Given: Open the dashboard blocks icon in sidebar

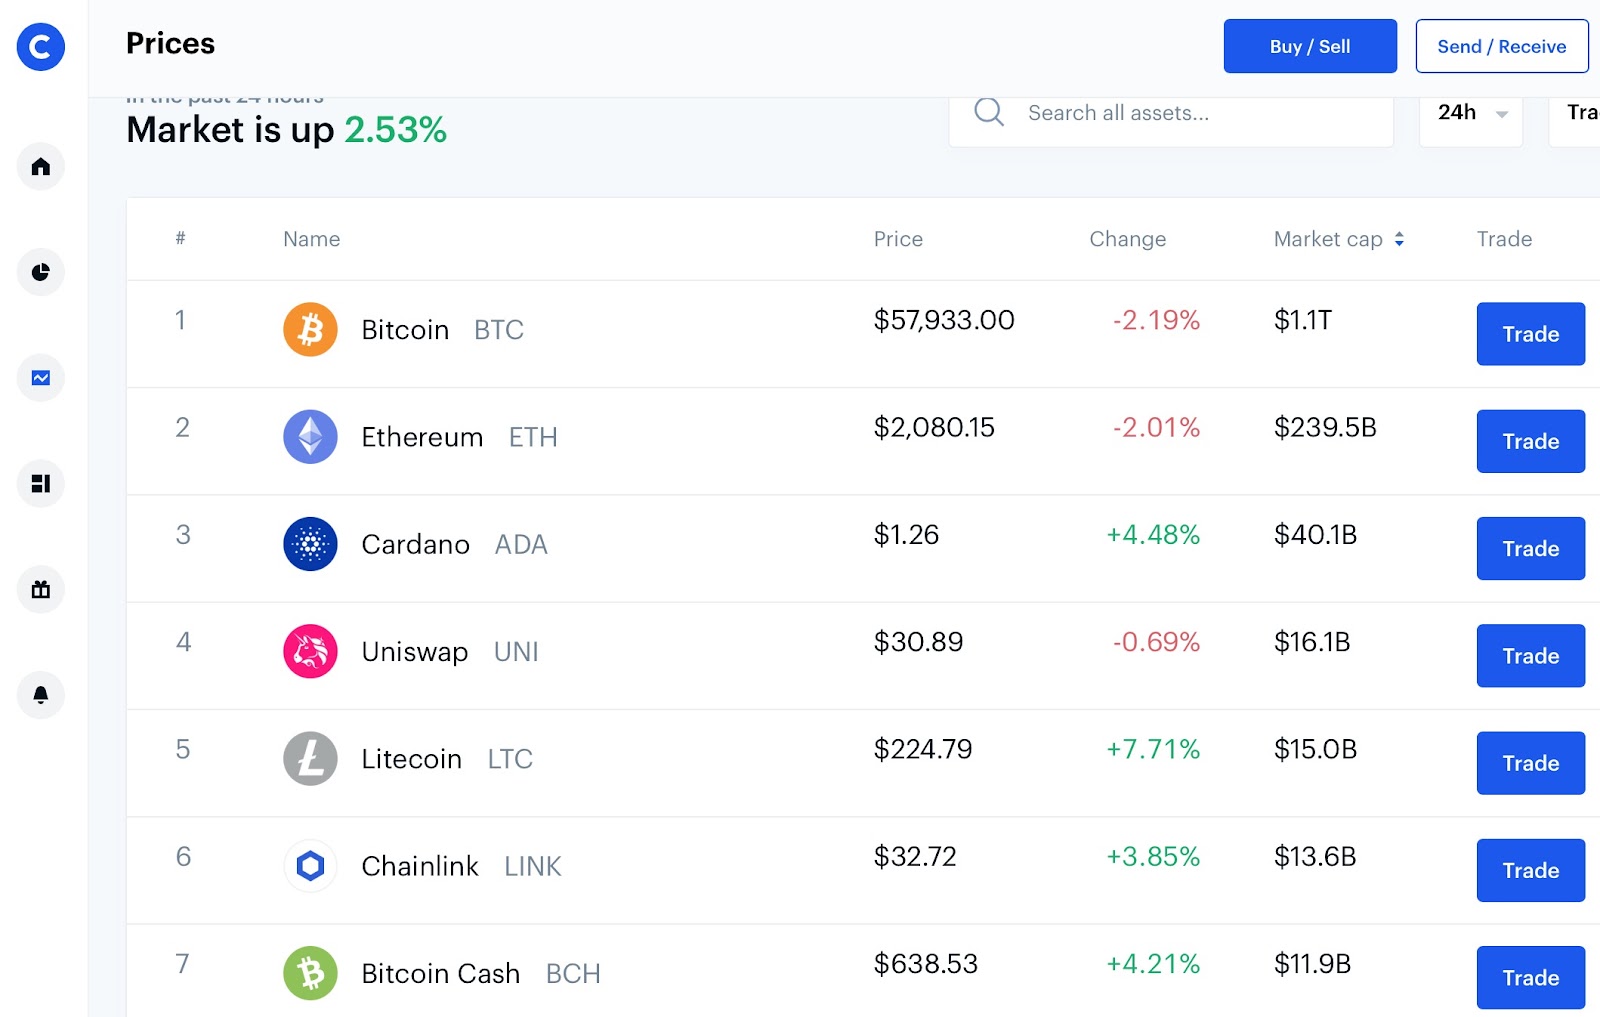Looking at the screenshot, I should [41, 484].
